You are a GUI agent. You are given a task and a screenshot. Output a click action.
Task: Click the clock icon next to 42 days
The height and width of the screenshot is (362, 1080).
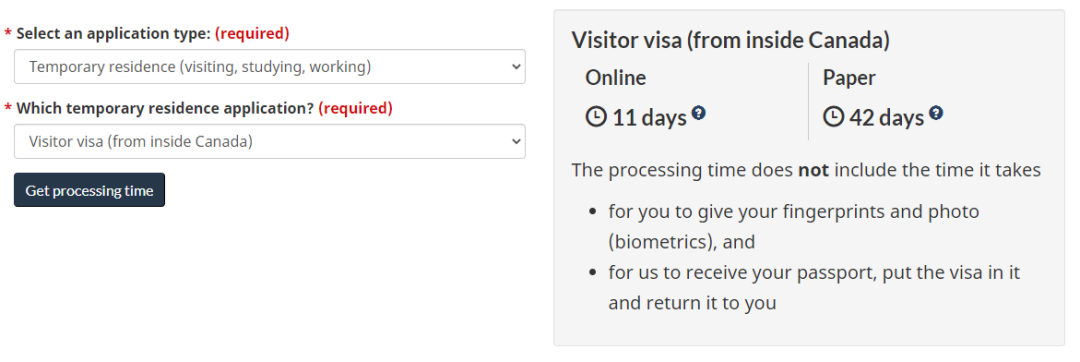point(833,118)
